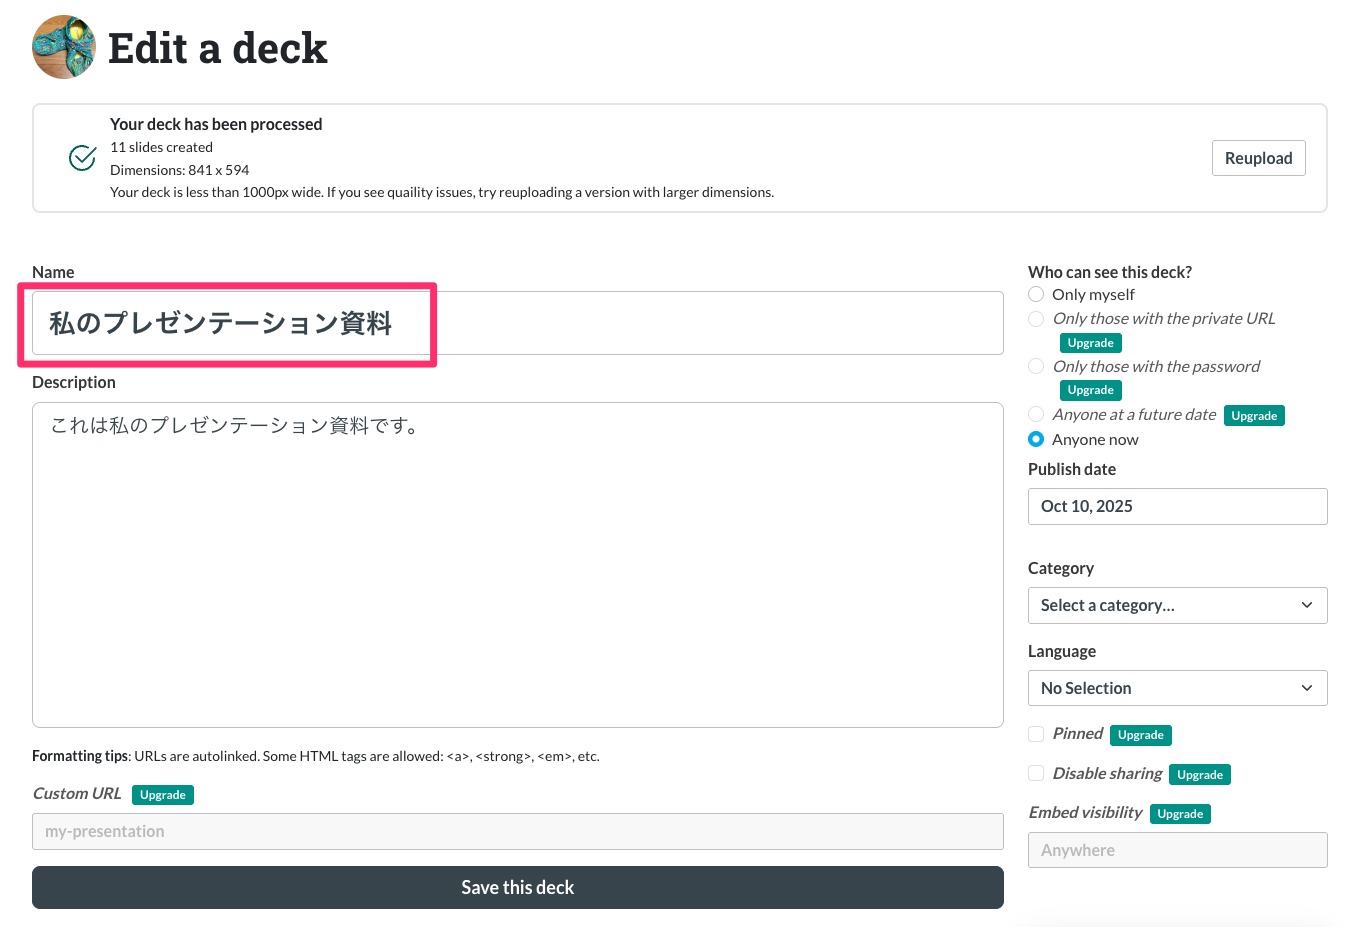Click Upgrade badge next to Pinned
Image resolution: width=1364 pixels, height=927 pixels.
pyautogui.click(x=1140, y=735)
